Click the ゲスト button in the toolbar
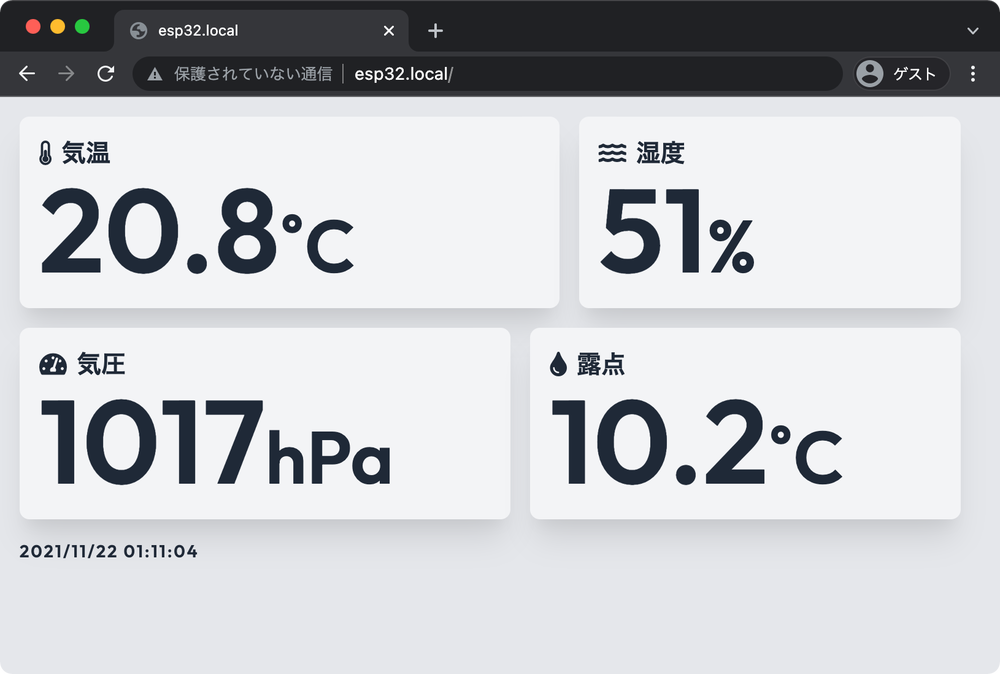The image size is (1000, 674). (x=900, y=73)
